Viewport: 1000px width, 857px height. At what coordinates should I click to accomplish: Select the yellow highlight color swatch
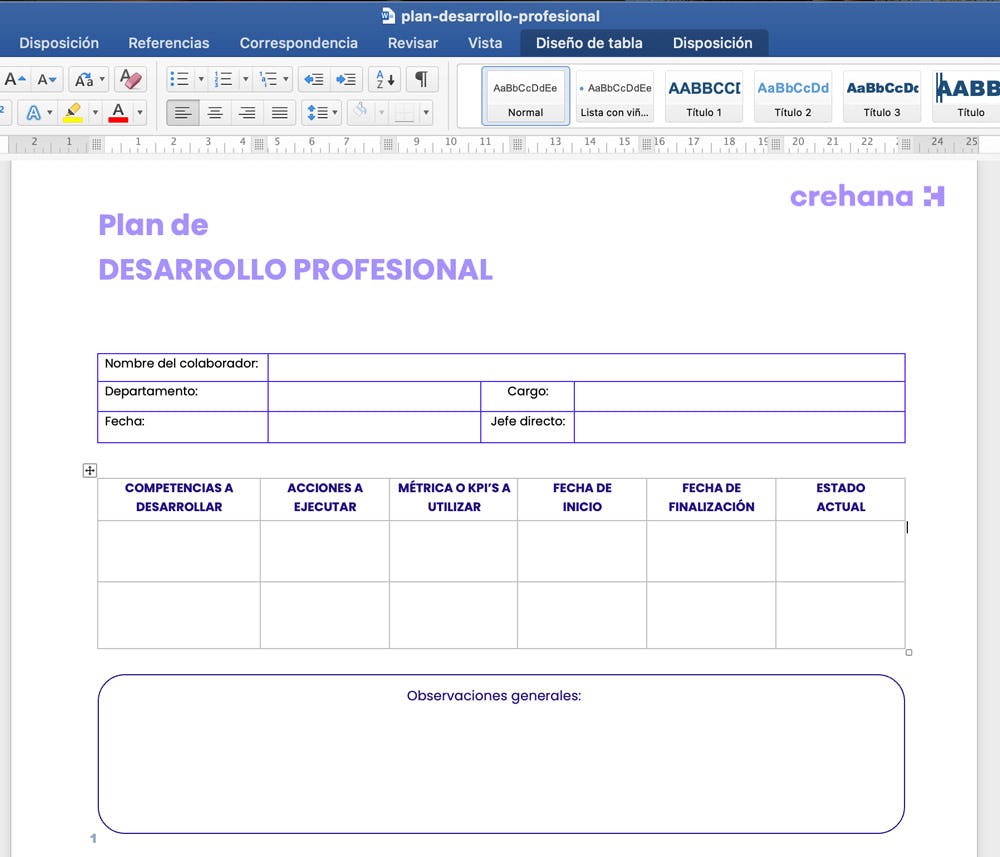tap(75, 112)
